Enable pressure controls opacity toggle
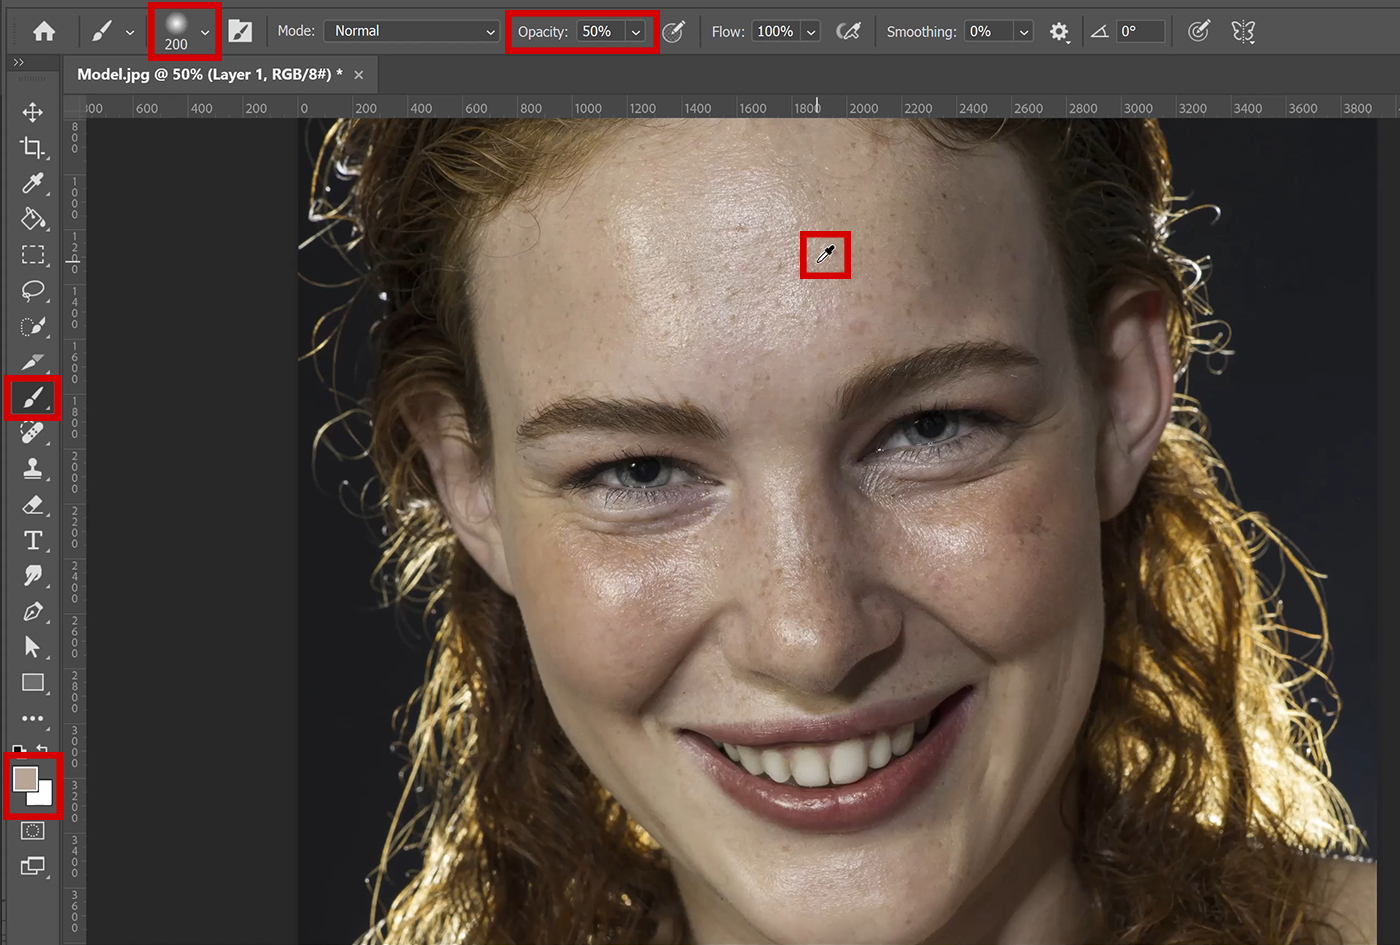This screenshot has height=945, width=1400. (674, 31)
